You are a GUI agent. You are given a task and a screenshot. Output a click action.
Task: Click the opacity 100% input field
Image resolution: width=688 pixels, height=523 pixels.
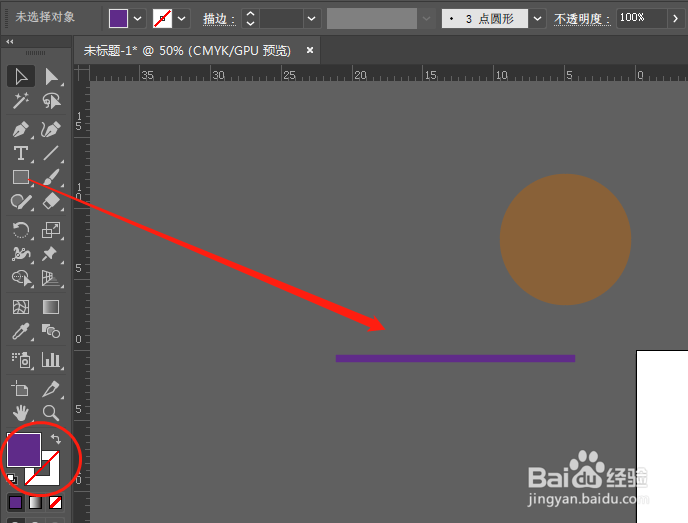(x=641, y=19)
